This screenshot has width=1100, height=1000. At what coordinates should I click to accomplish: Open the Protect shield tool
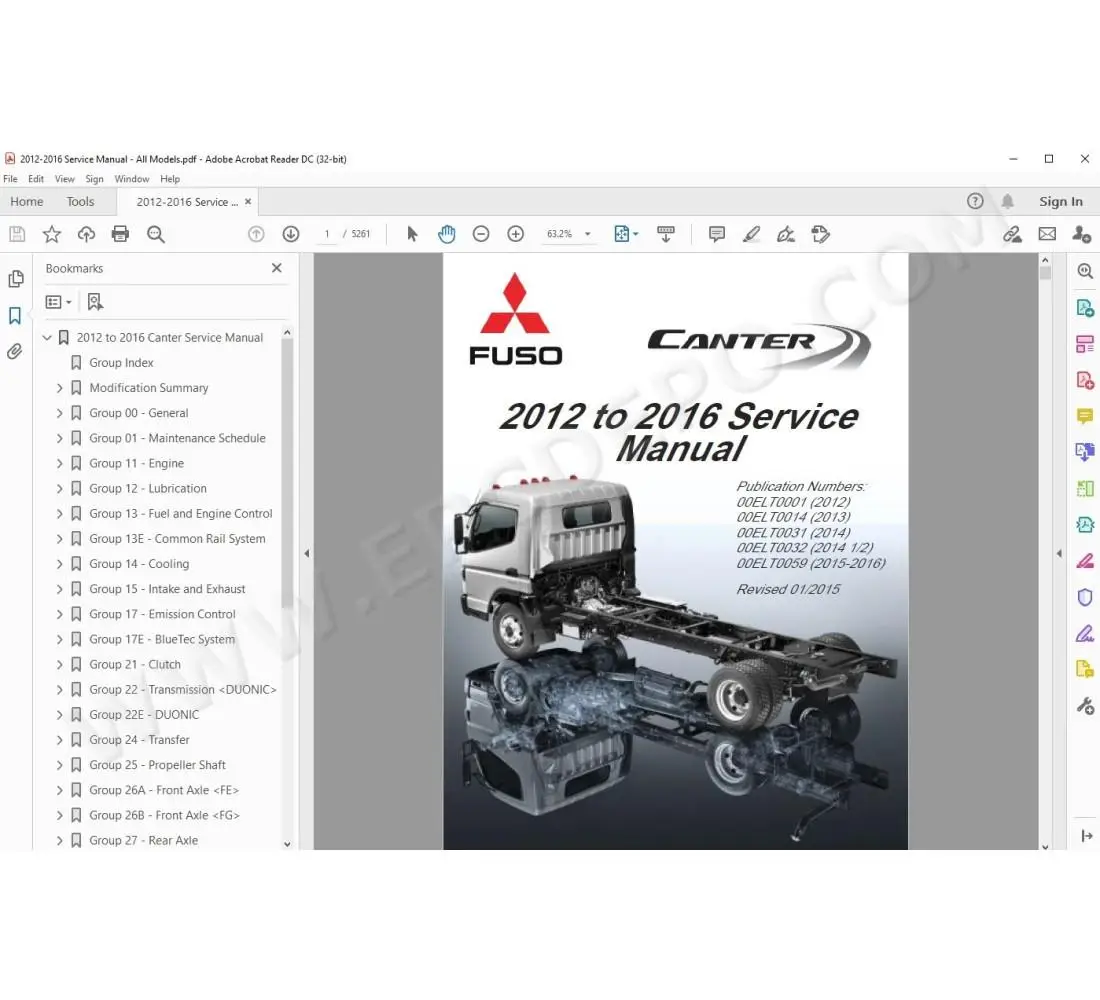click(x=1085, y=596)
